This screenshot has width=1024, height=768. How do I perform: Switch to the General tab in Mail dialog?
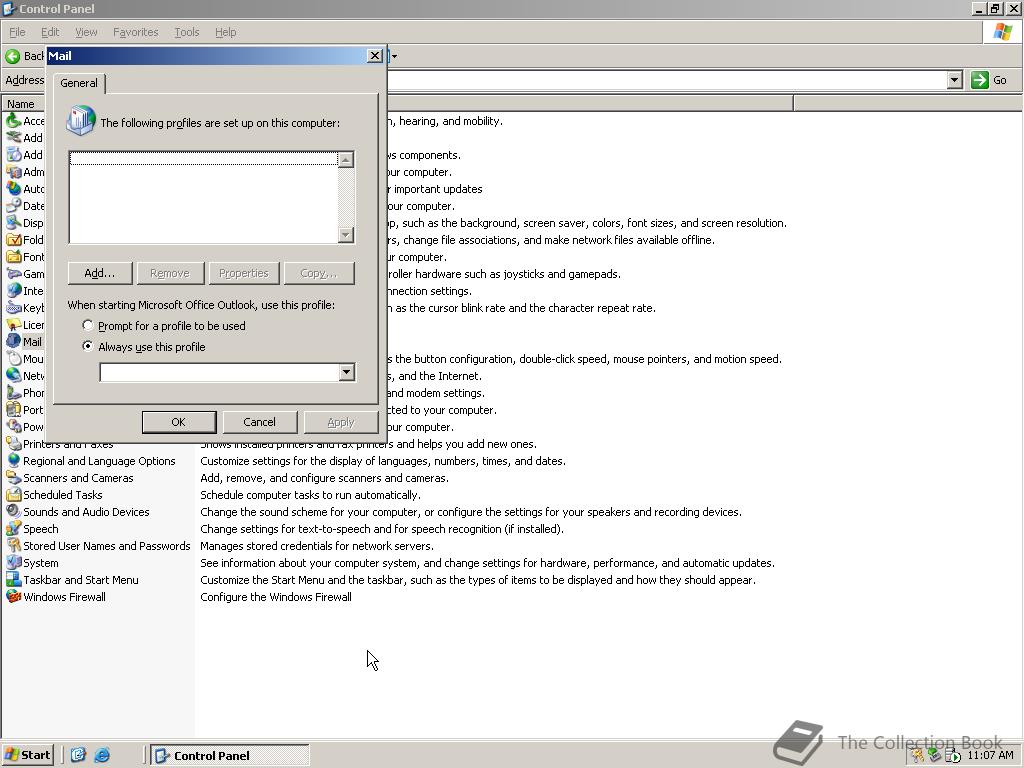point(79,83)
